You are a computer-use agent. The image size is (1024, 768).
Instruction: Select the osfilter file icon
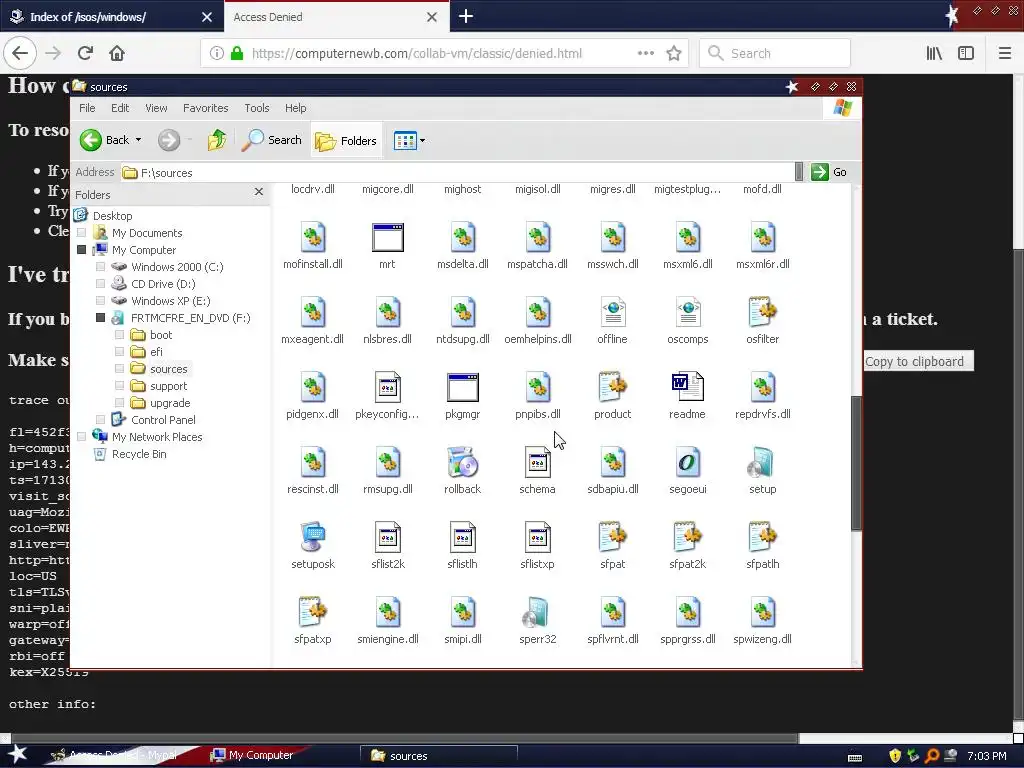(x=762, y=313)
